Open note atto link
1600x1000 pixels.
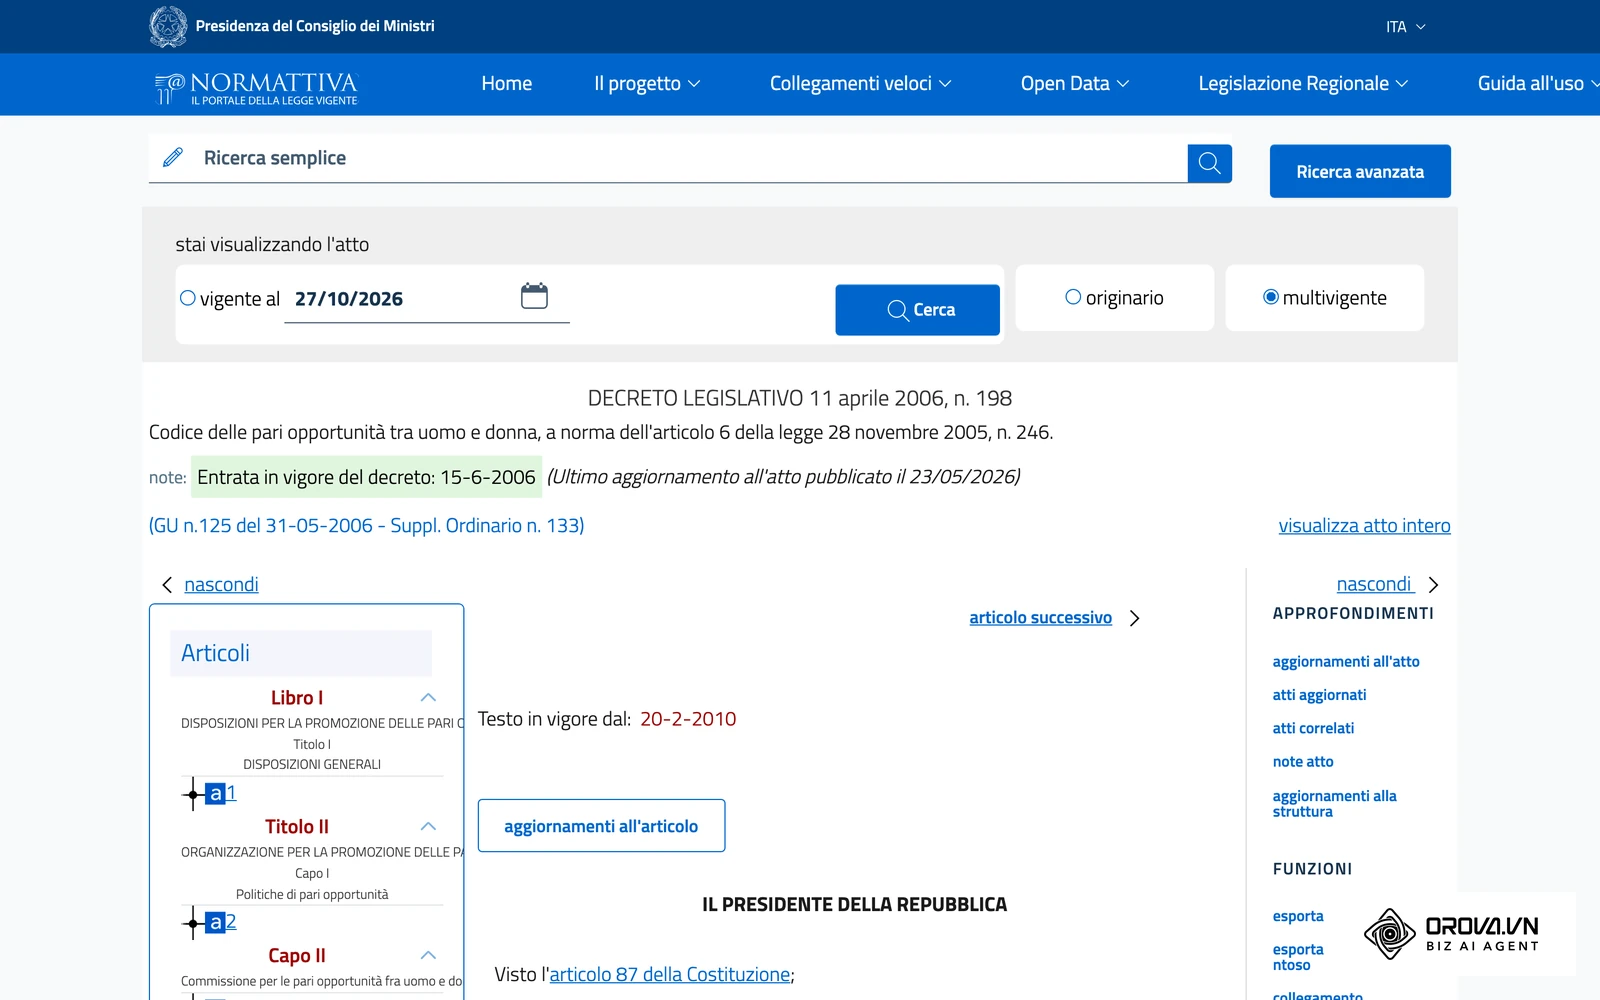tap(1303, 762)
